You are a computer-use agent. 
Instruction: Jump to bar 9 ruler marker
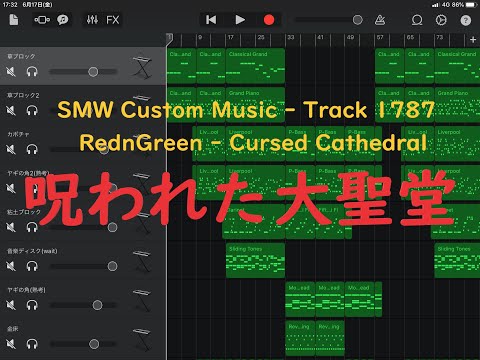(x=200, y=37)
